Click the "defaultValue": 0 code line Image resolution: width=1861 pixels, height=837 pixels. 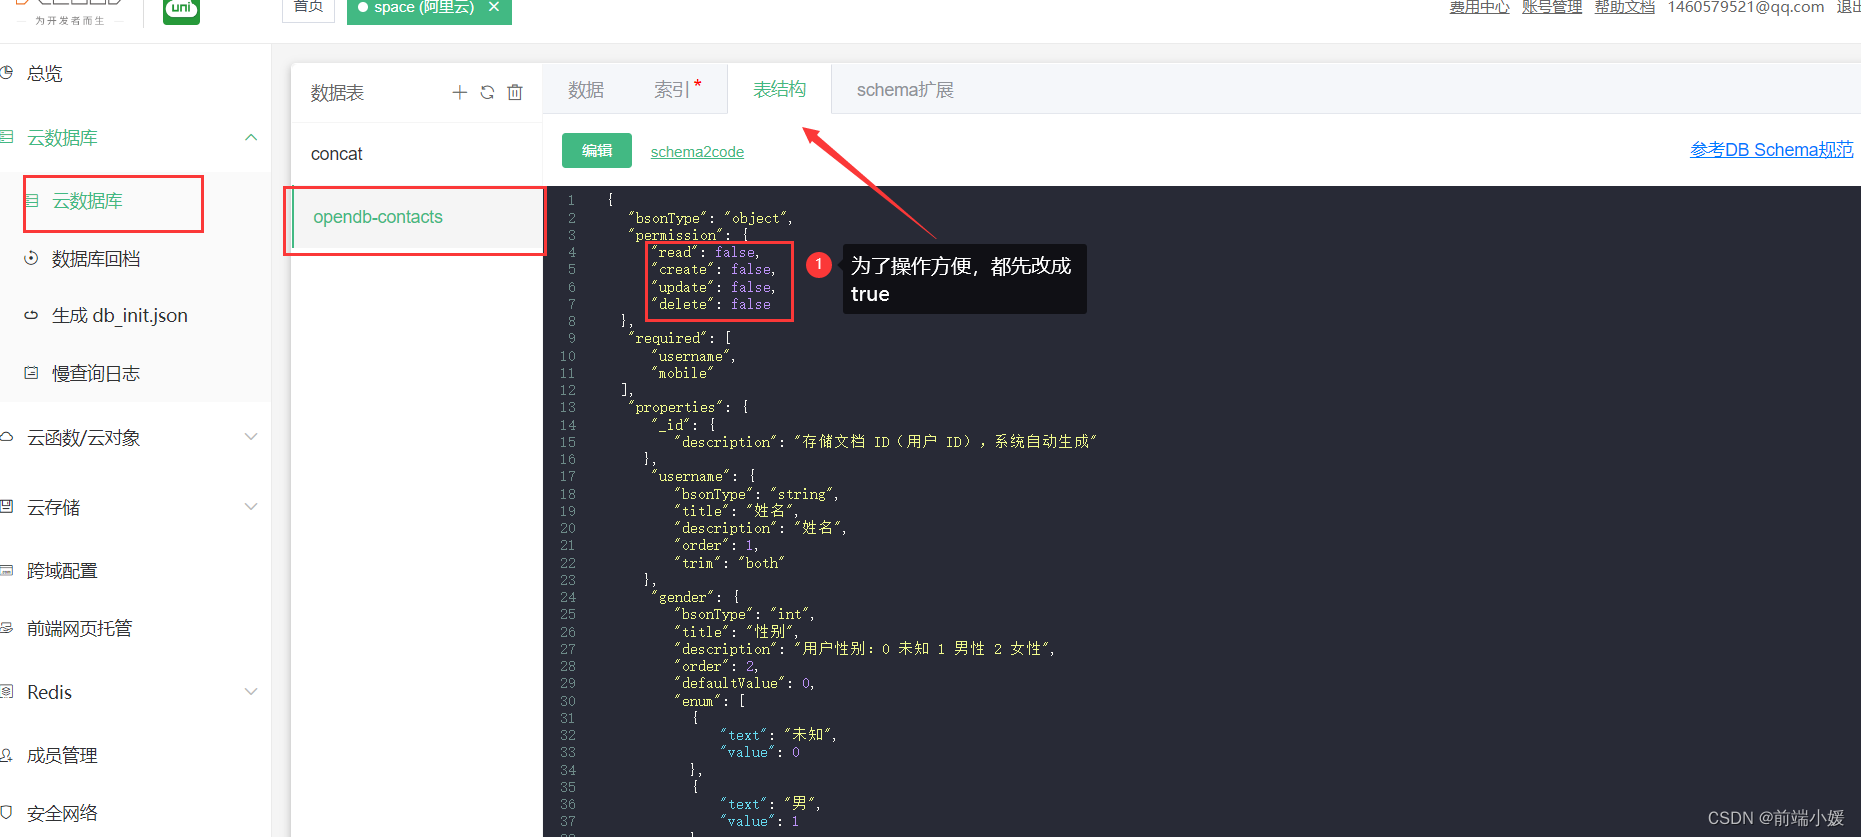[745, 684]
